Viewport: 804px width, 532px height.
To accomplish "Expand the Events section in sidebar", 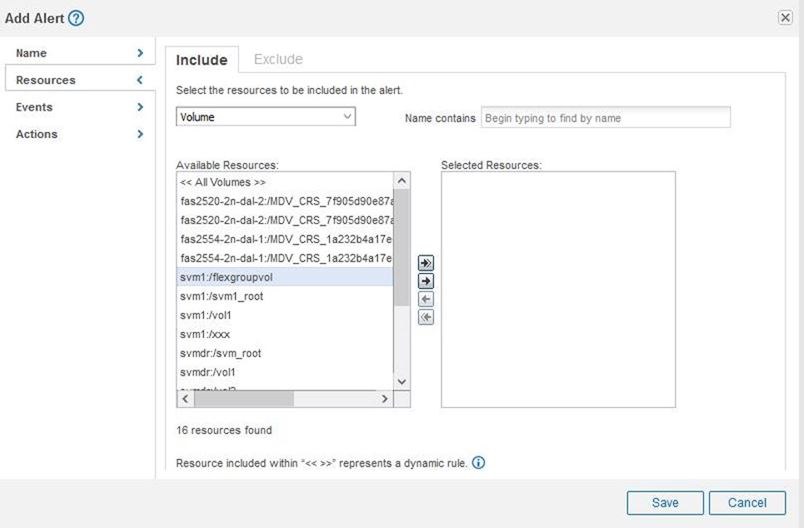I will coord(79,107).
